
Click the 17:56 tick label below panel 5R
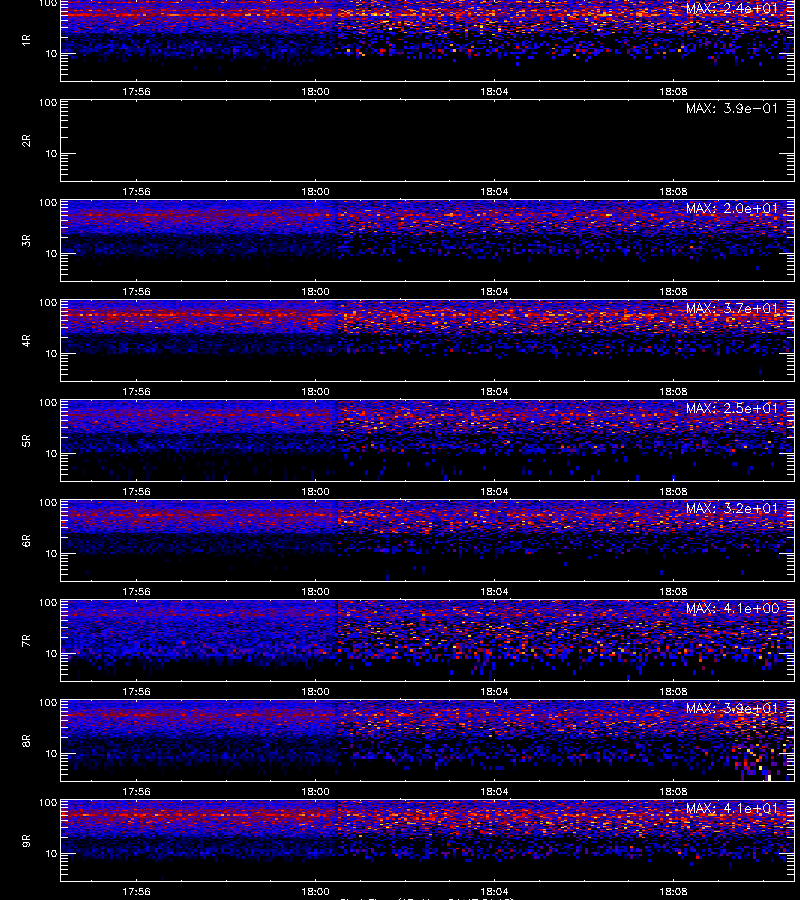point(136,491)
